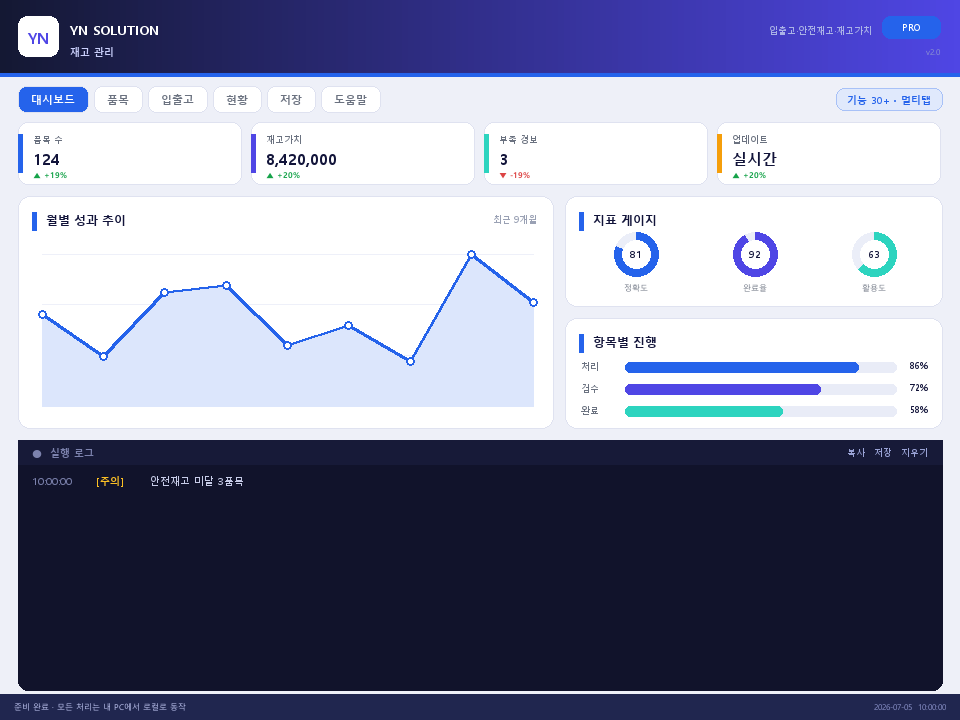
Task: Click the 기능 30+ · 멀티탭 badge
Action: point(889,100)
